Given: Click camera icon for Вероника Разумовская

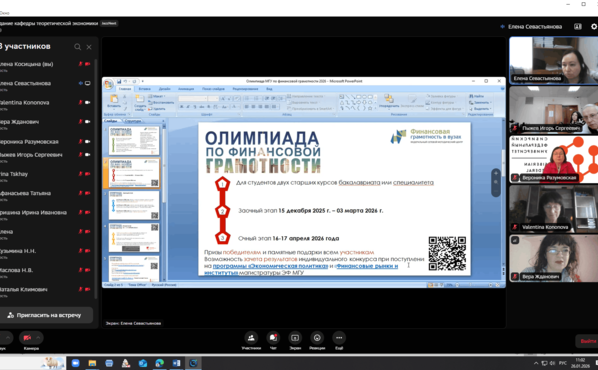Looking at the screenshot, I should 87,142.
